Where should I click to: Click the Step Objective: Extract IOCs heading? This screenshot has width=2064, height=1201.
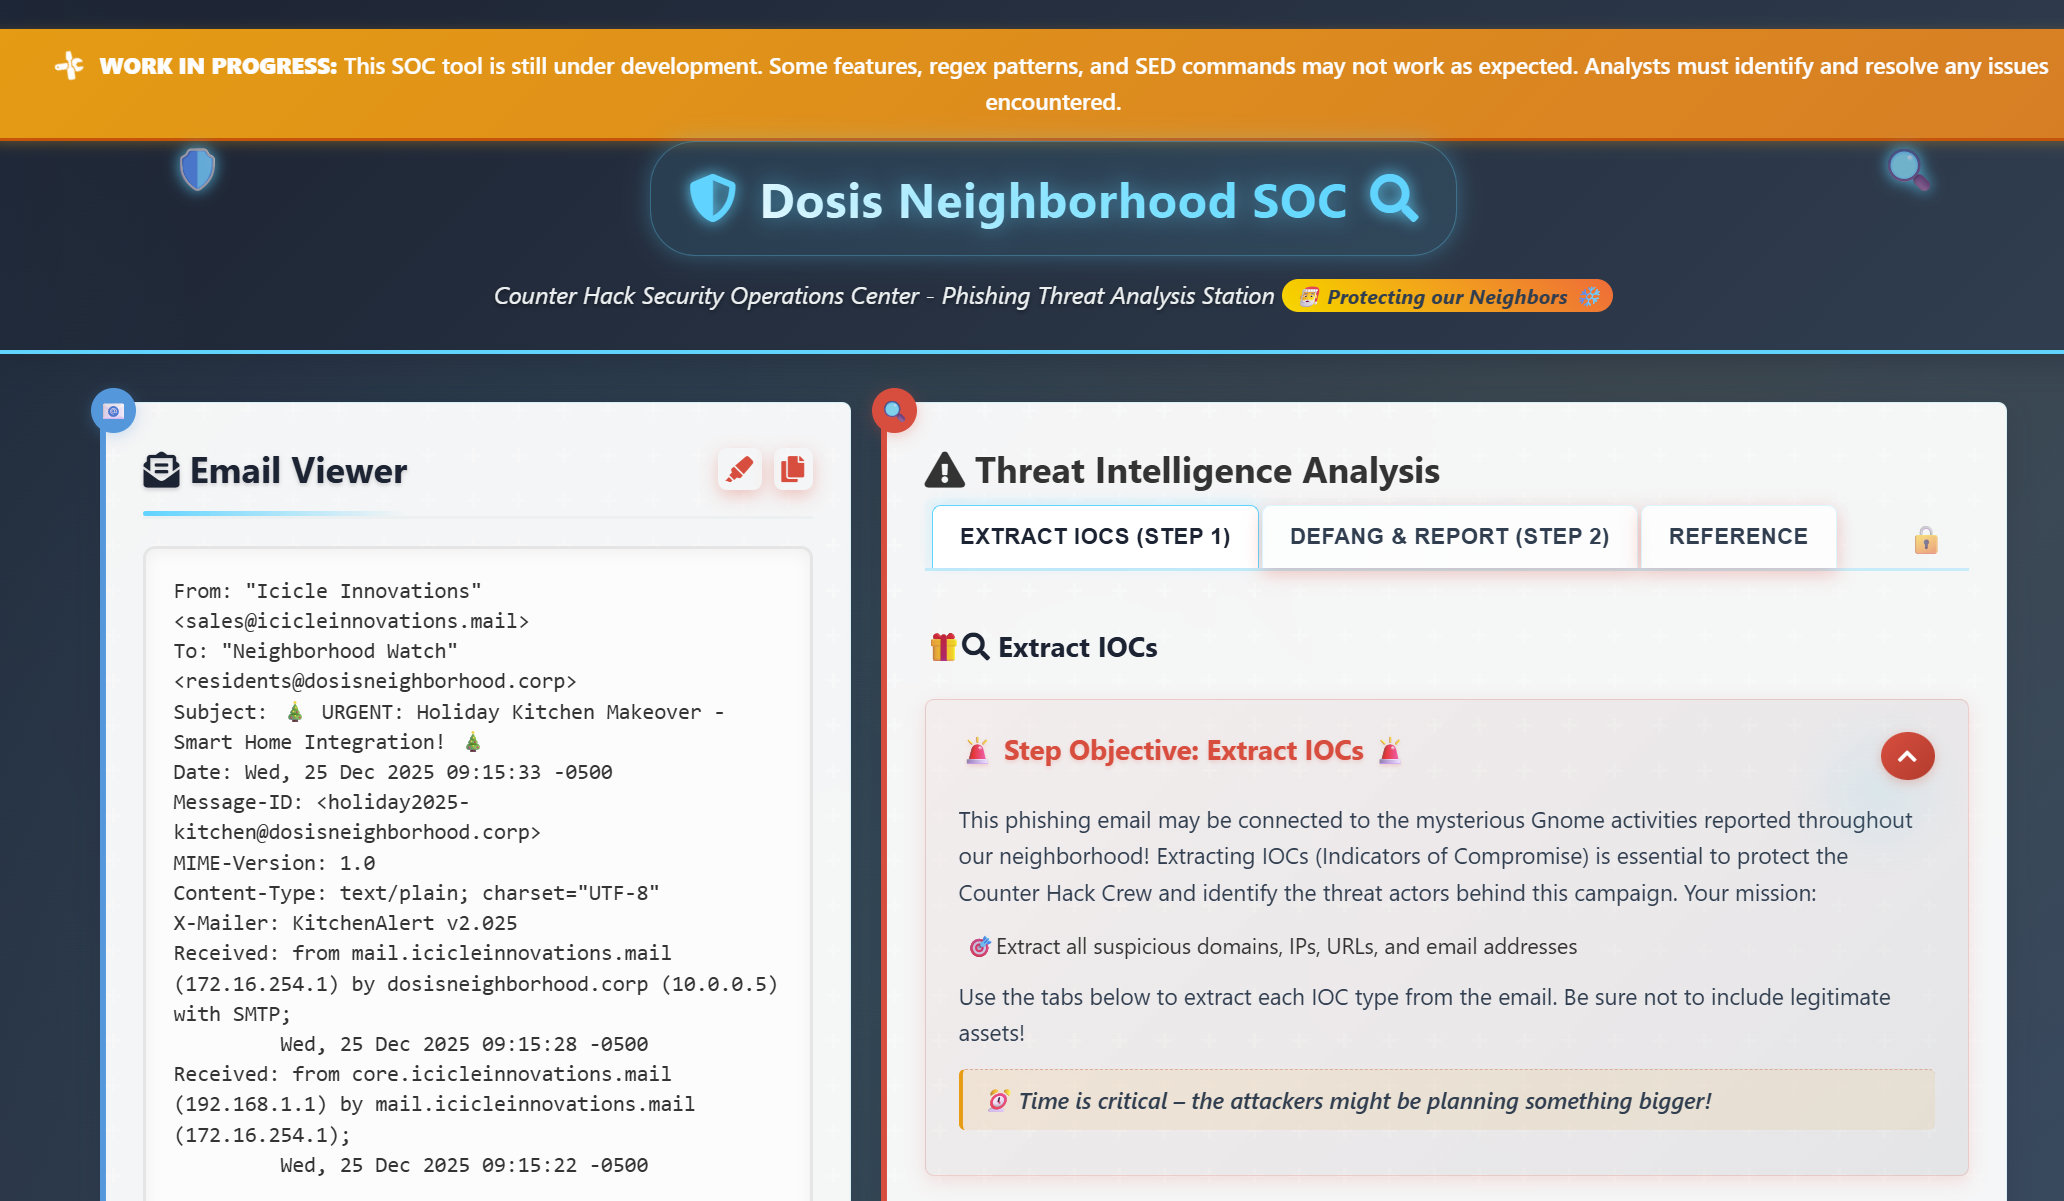pos(1183,751)
